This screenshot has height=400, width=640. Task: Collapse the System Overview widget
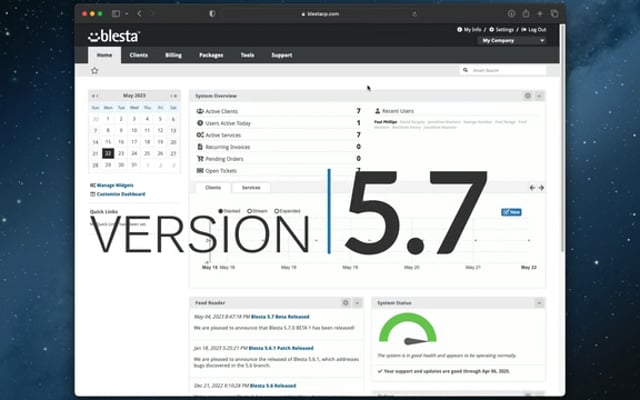point(539,96)
